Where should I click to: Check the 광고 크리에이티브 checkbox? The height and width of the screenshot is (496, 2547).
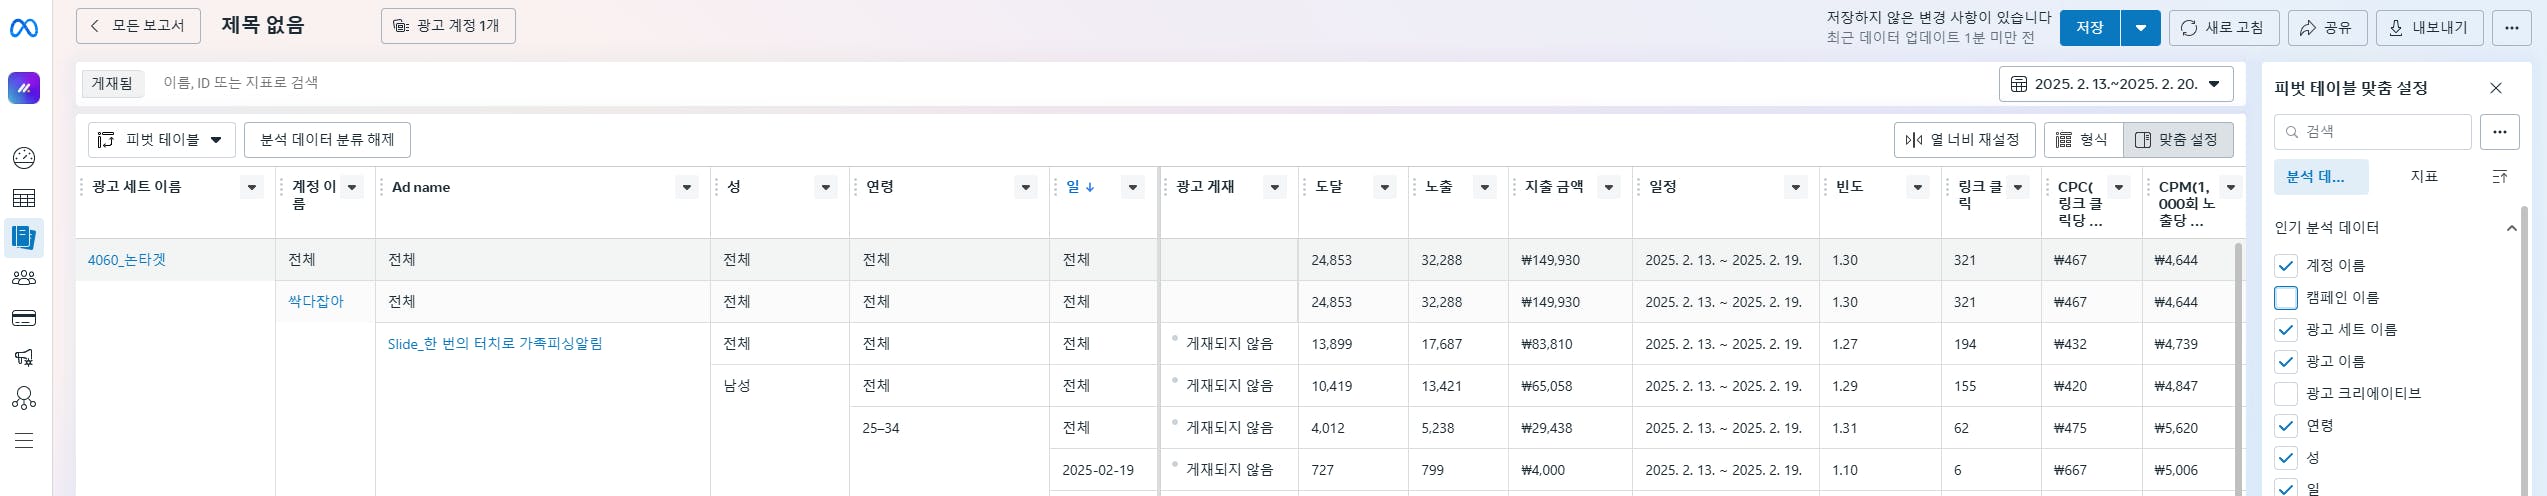tap(2285, 394)
